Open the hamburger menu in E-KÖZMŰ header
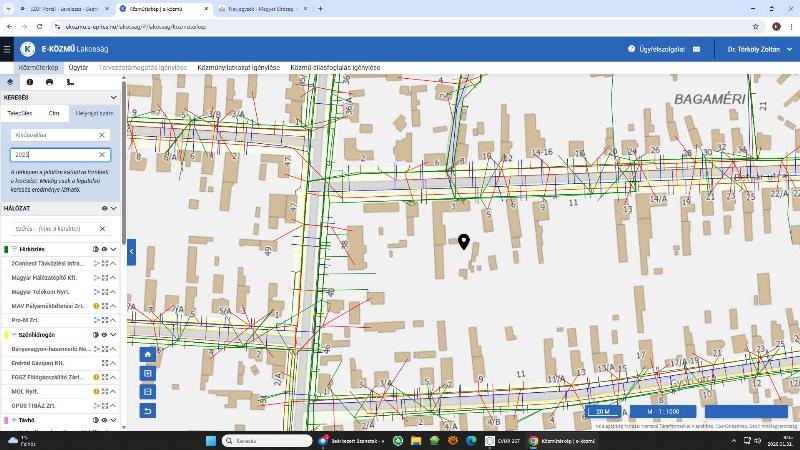This screenshot has width=800, height=450. [x=7, y=49]
